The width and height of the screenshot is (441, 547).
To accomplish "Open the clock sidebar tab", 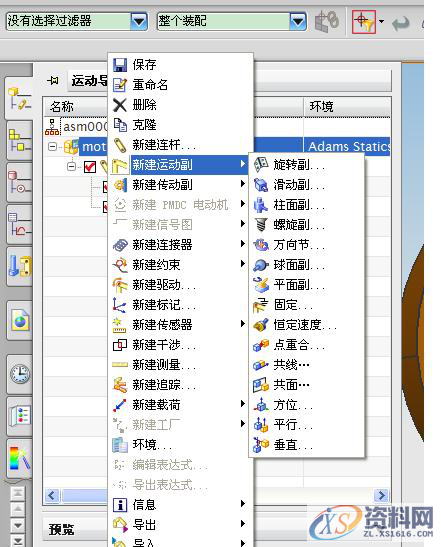I will [x=20, y=374].
